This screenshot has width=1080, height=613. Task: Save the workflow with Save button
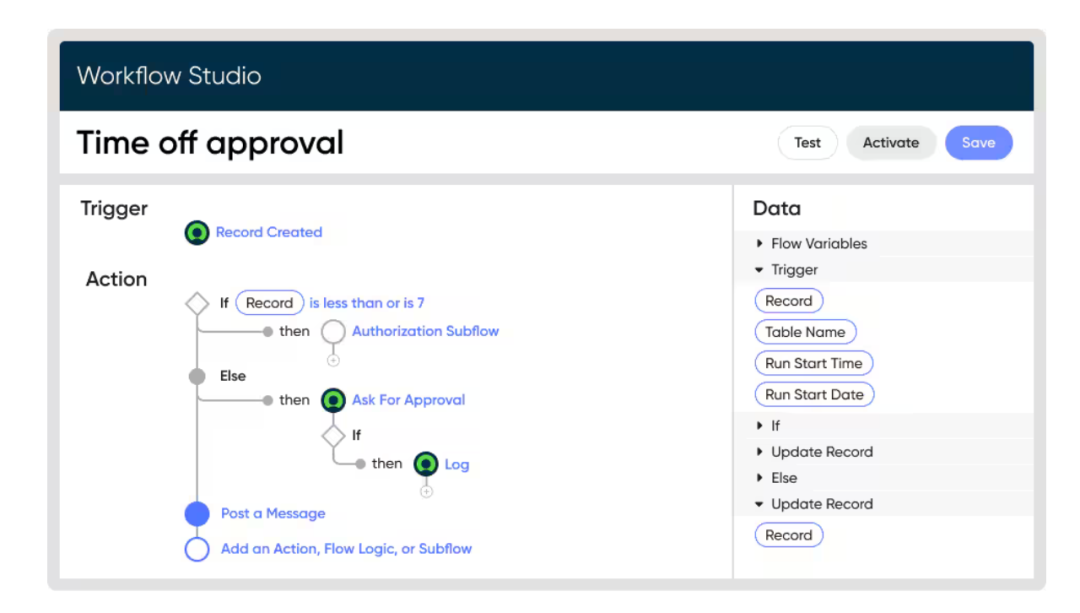coord(978,143)
